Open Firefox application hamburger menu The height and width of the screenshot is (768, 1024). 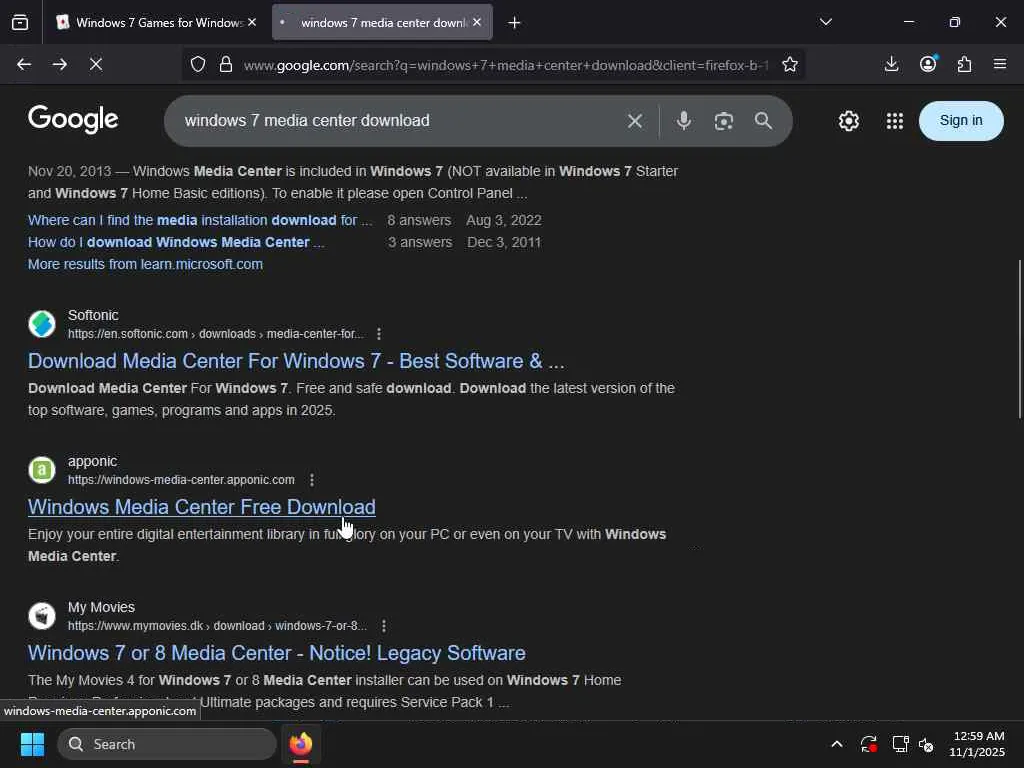coord(999,64)
